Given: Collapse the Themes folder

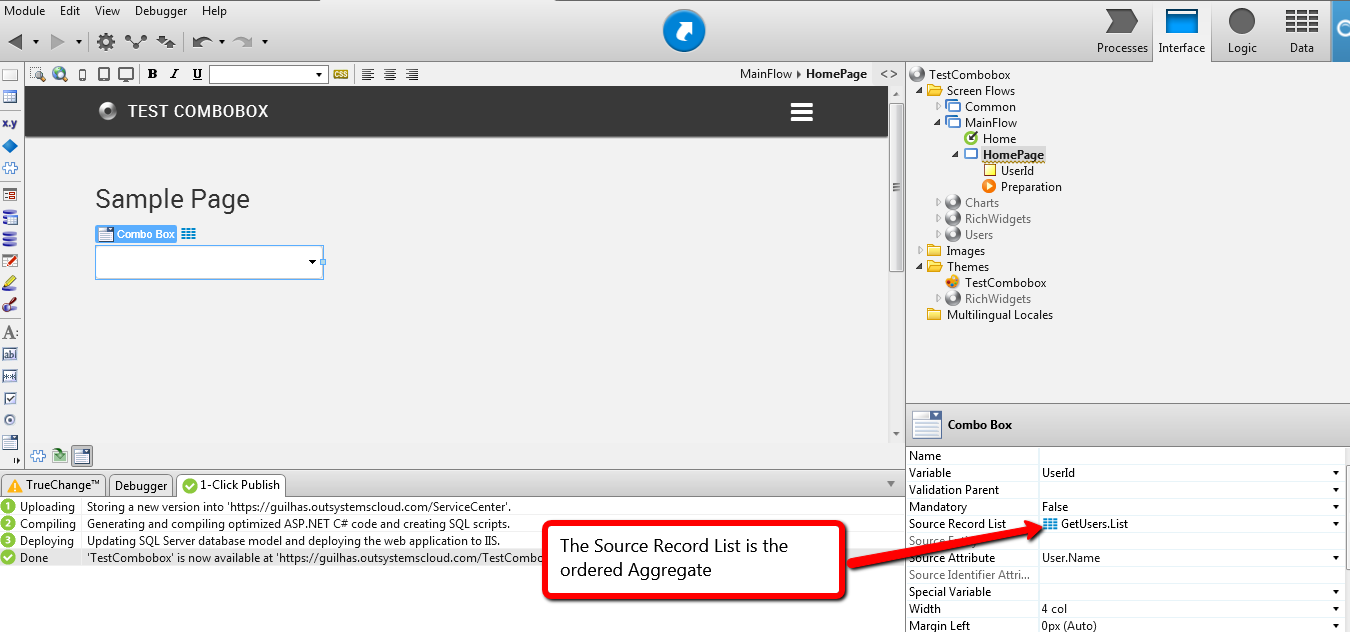Looking at the screenshot, I should (920, 267).
